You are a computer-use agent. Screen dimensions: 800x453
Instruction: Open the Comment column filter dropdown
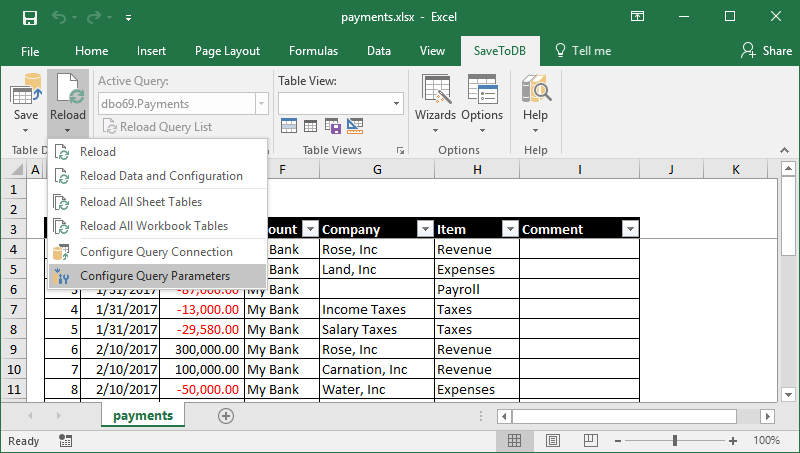point(631,230)
